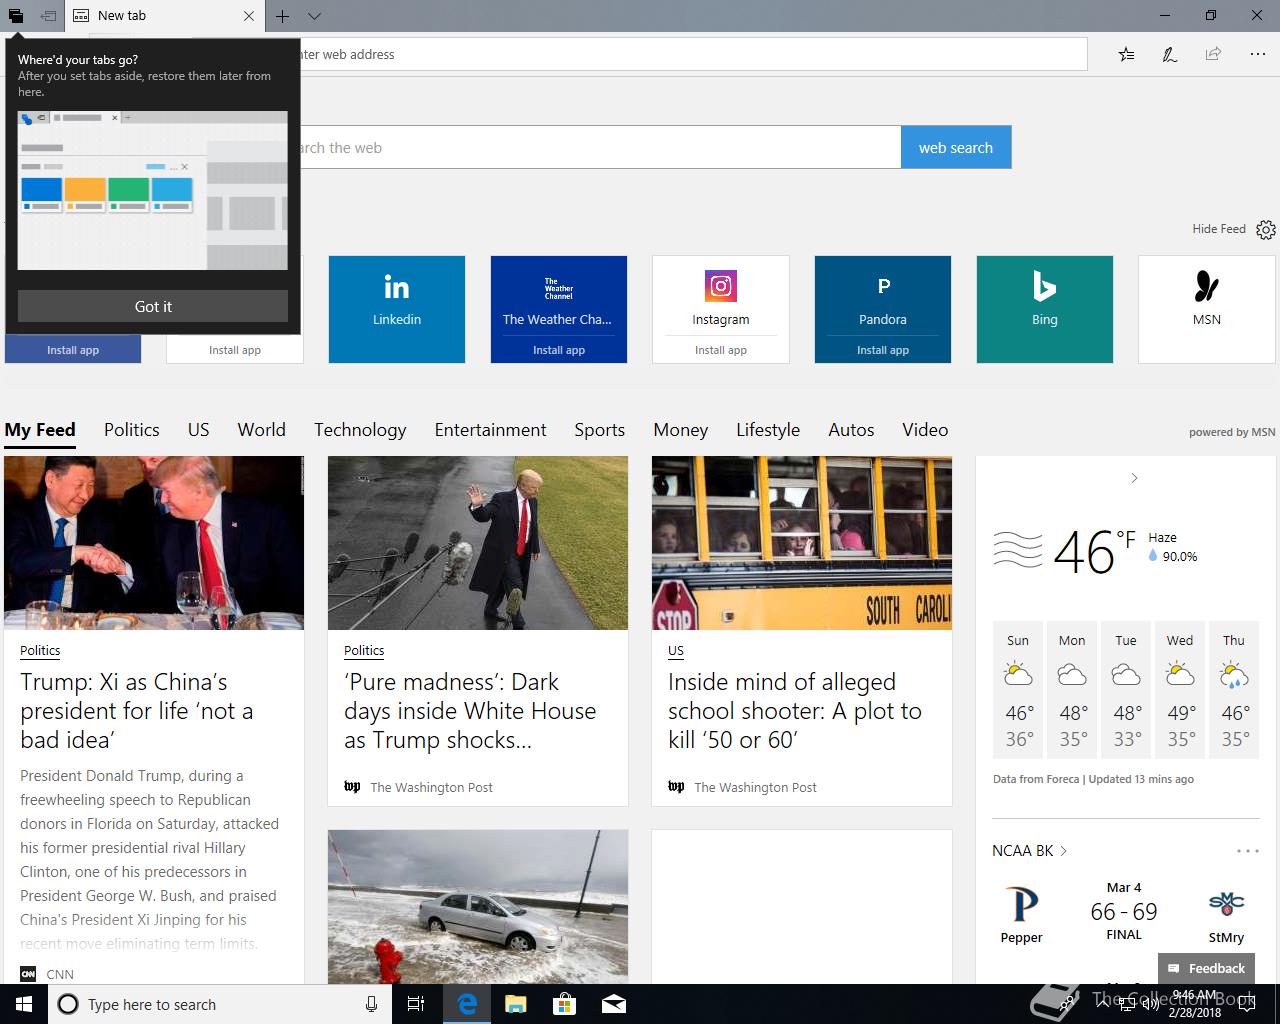Open the tabs you've set aside icon
Image resolution: width=1280 pixels, height=1024 pixels.
(15, 16)
